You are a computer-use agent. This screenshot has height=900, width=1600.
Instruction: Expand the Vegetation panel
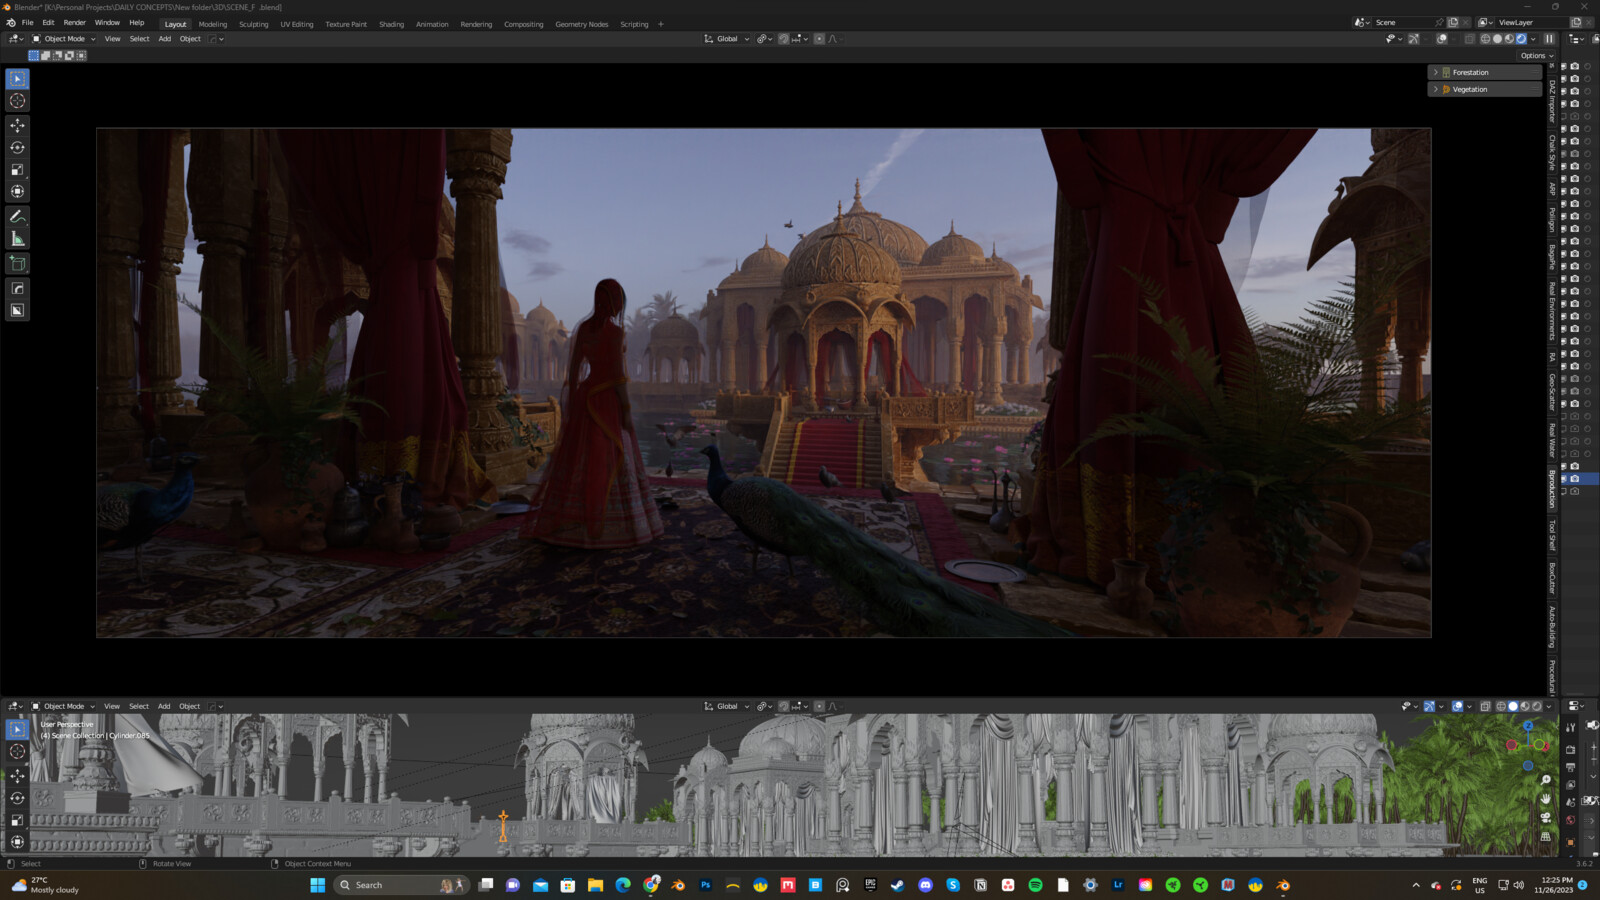pyautogui.click(x=1485, y=90)
